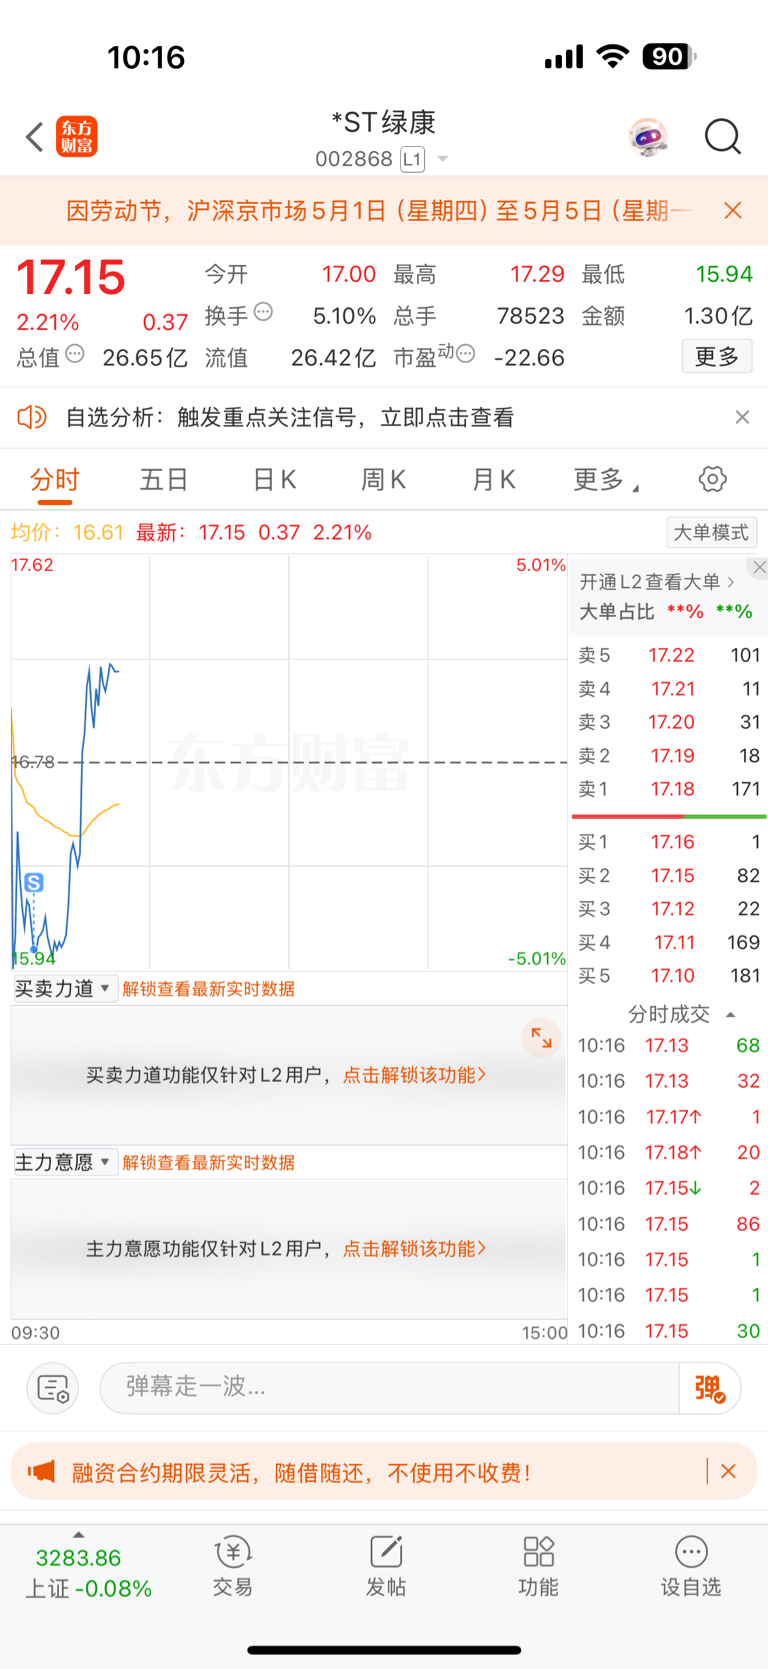
Task: Tap the speaker icon beside 自选分析
Action: [32, 417]
